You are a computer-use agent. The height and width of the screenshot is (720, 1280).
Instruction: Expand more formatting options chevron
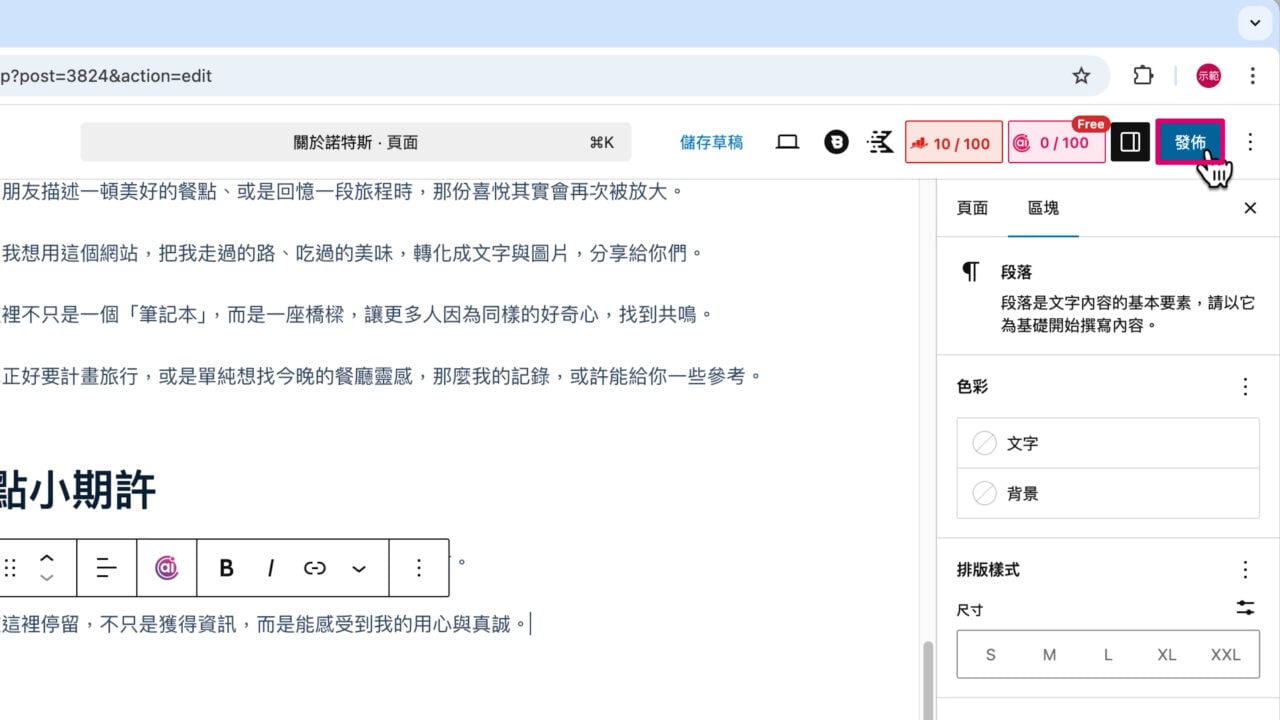[359, 568]
